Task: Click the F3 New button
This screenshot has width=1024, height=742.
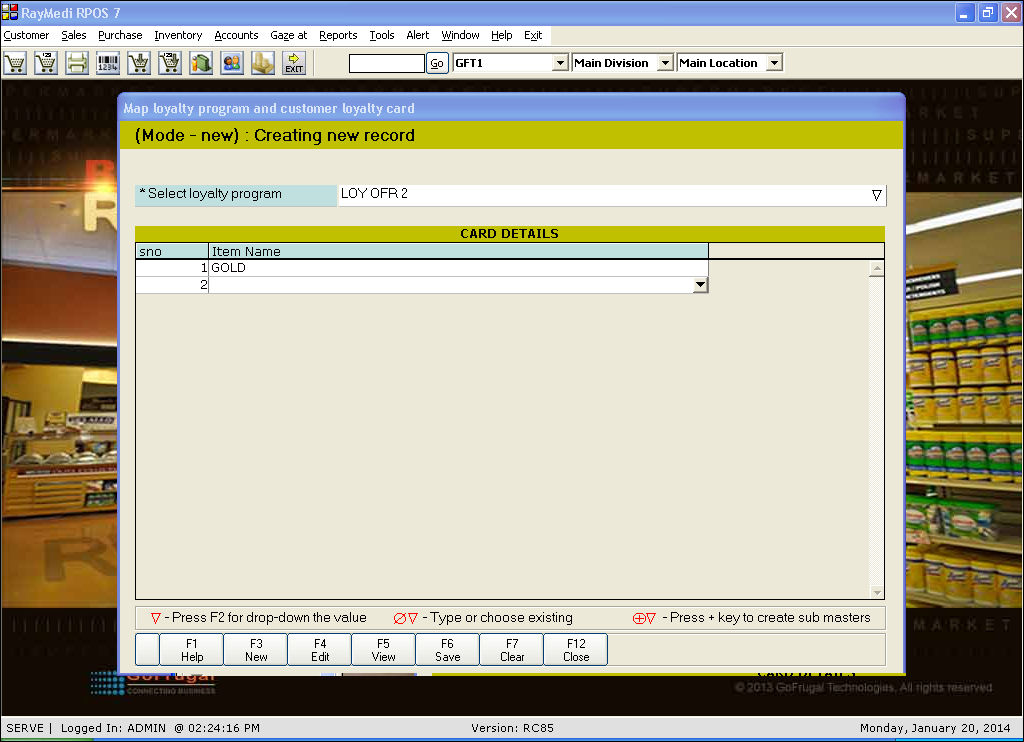Action: click(x=256, y=650)
